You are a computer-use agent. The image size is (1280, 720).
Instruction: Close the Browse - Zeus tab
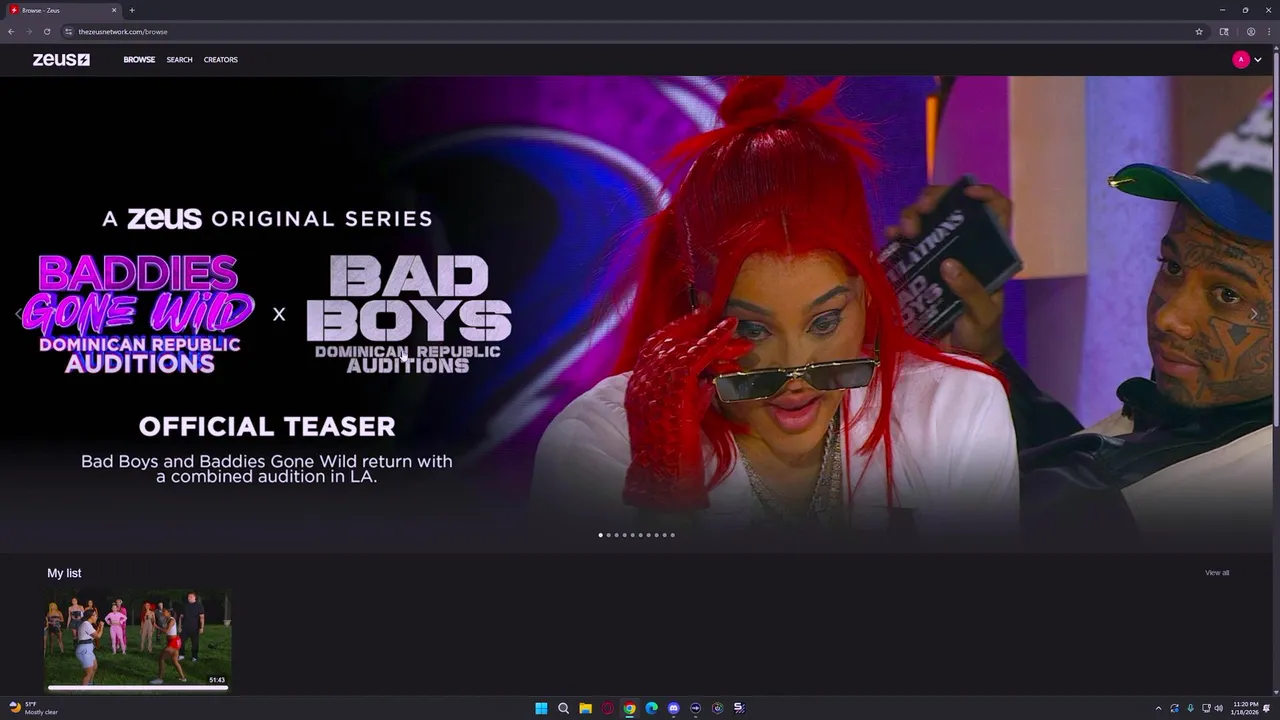point(114,10)
